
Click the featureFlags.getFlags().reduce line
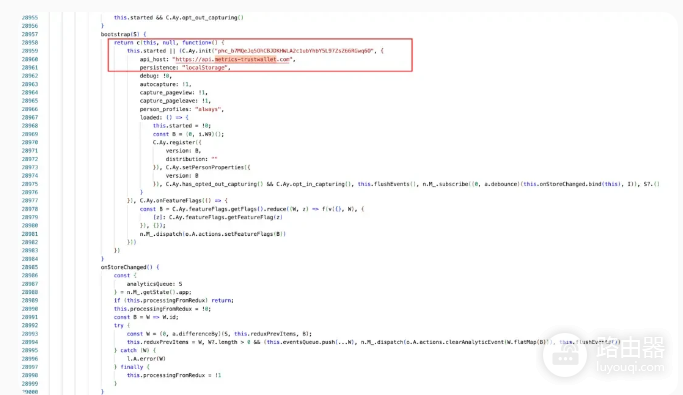point(252,209)
